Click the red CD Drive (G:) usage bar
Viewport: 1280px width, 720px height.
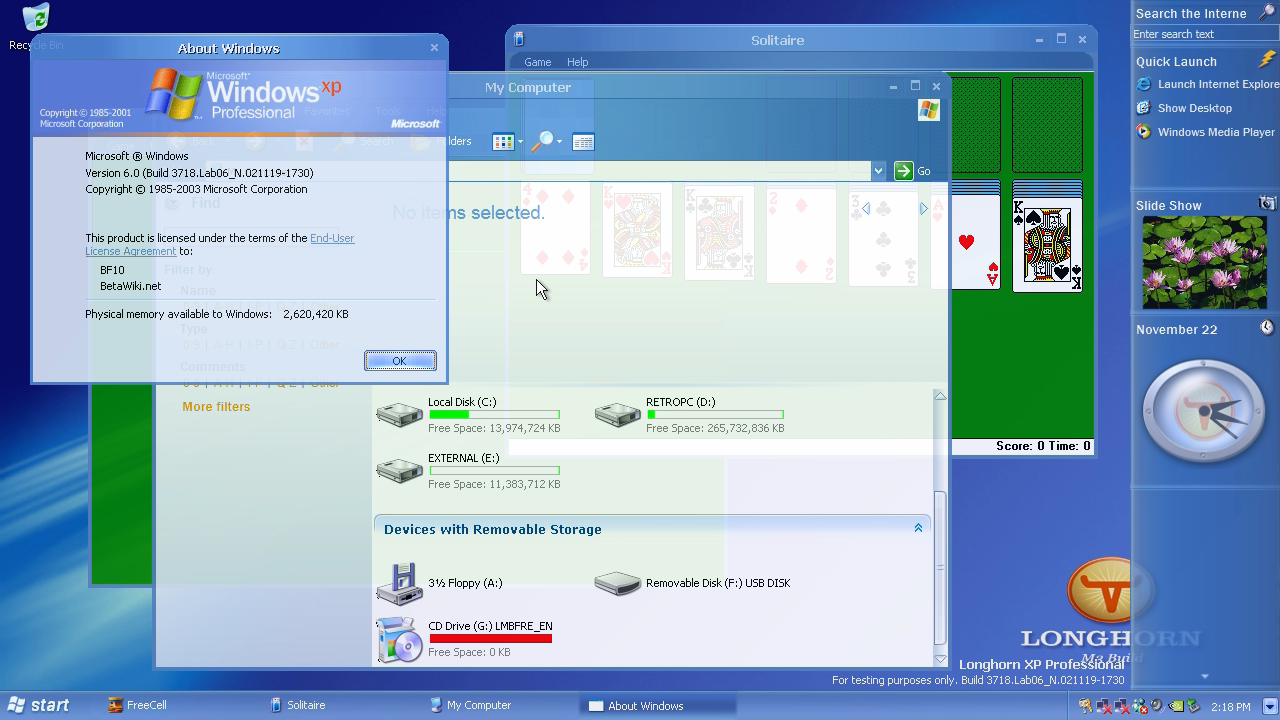point(491,638)
